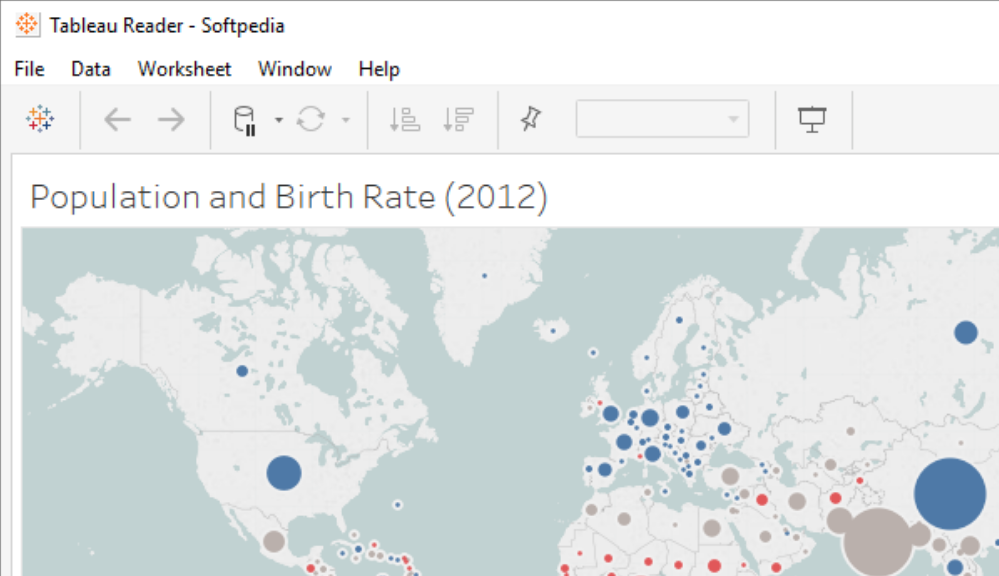This screenshot has height=576, width=999.
Task: Click the forward navigation arrow
Action: coord(172,118)
